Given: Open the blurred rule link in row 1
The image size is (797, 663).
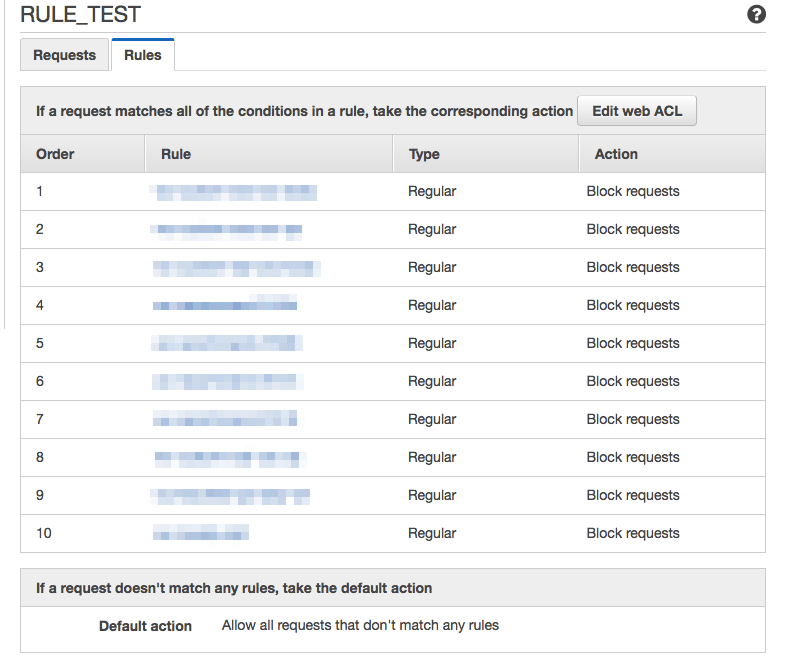Looking at the screenshot, I should click(x=233, y=192).
